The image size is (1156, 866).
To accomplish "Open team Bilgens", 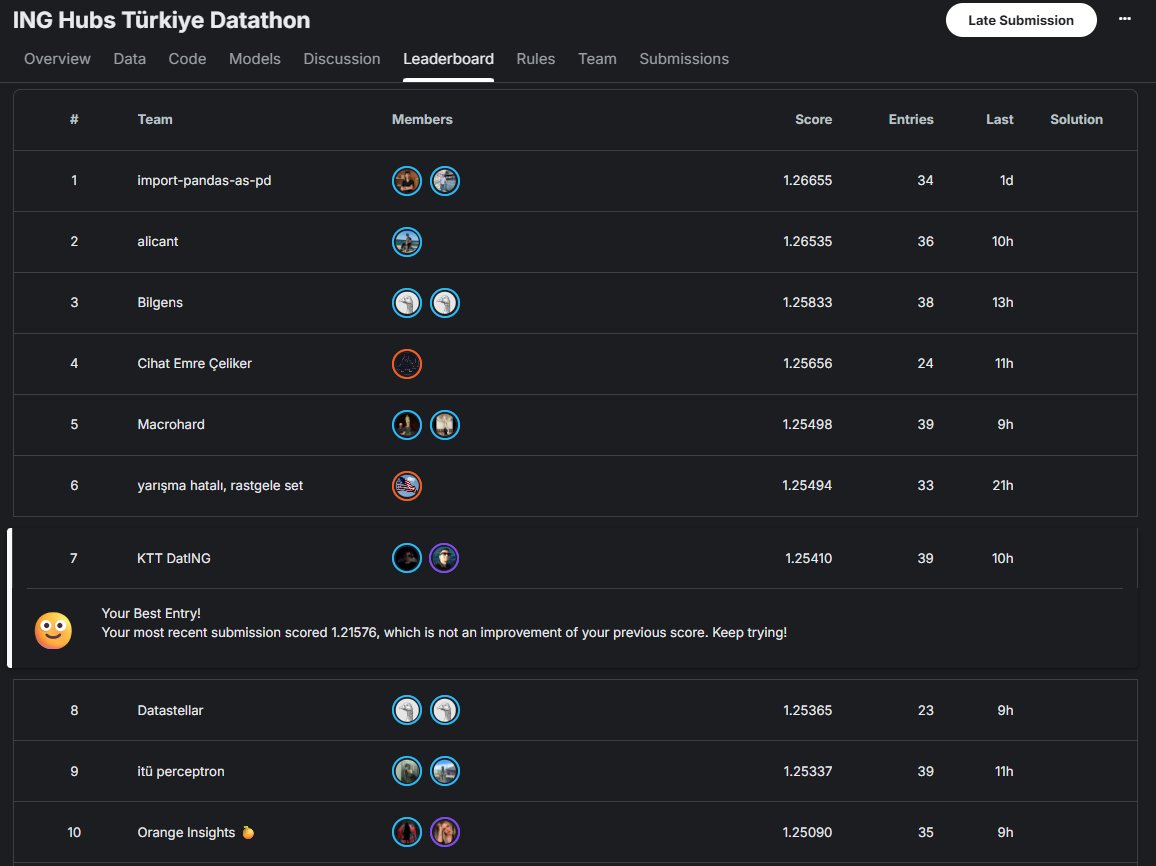I will [x=160, y=303].
